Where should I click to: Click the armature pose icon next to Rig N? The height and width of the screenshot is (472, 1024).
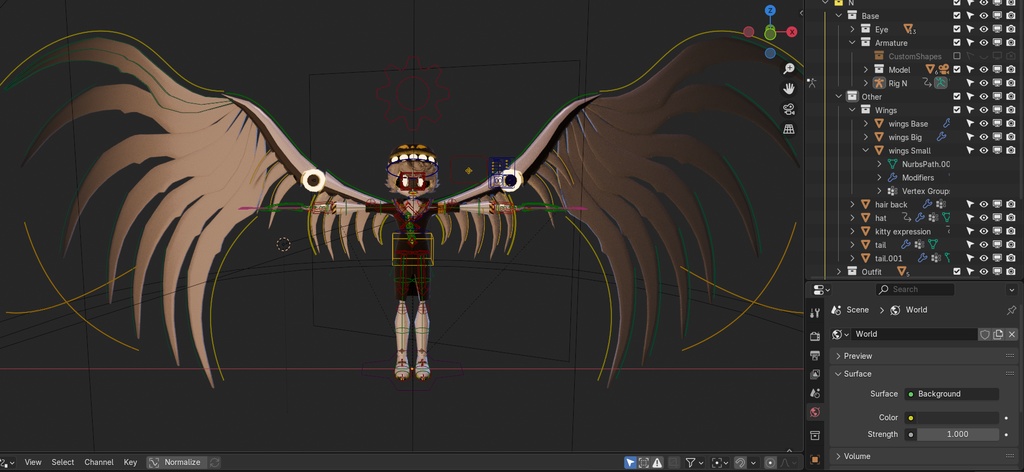tap(940, 83)
